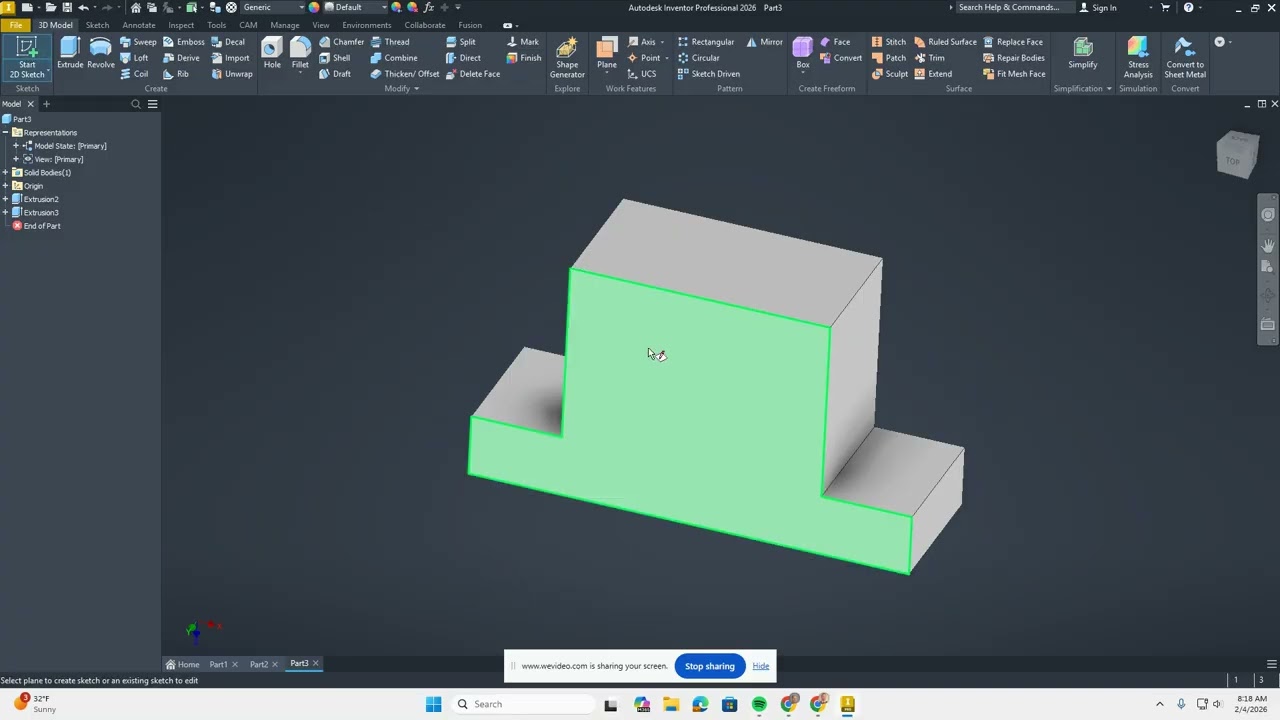Go to the Home document tab

point(183,664)
